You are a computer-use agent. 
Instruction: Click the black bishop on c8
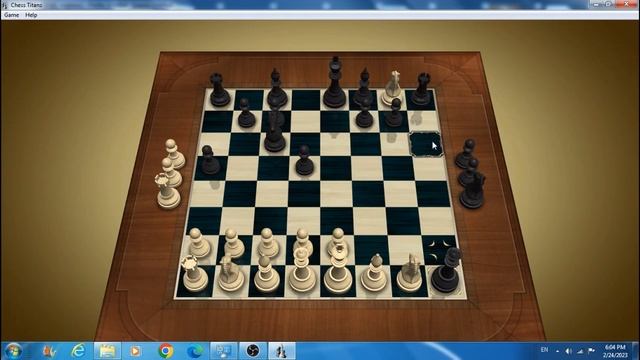[276, 89]
